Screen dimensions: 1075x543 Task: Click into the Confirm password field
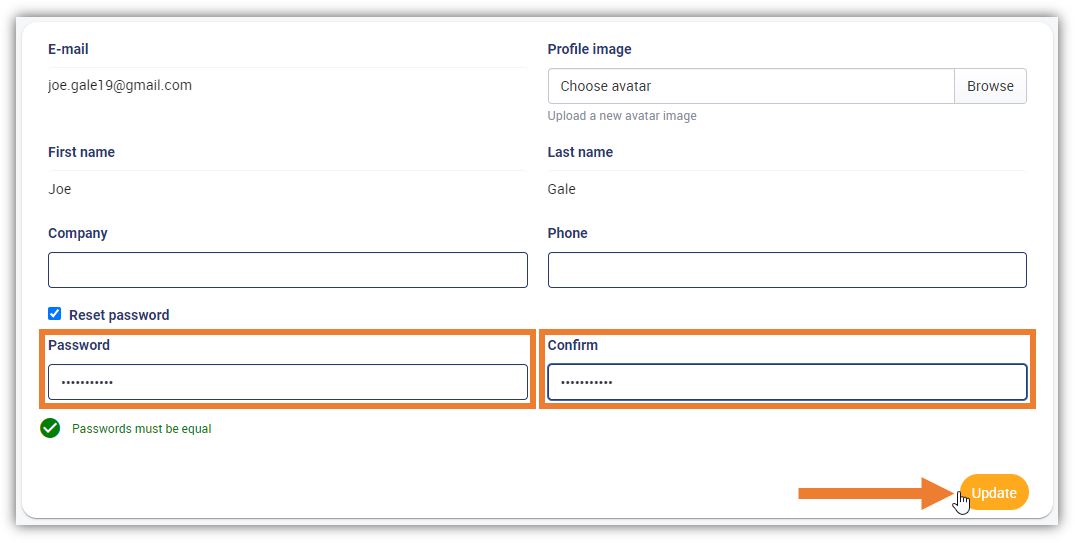click(787, 382)
